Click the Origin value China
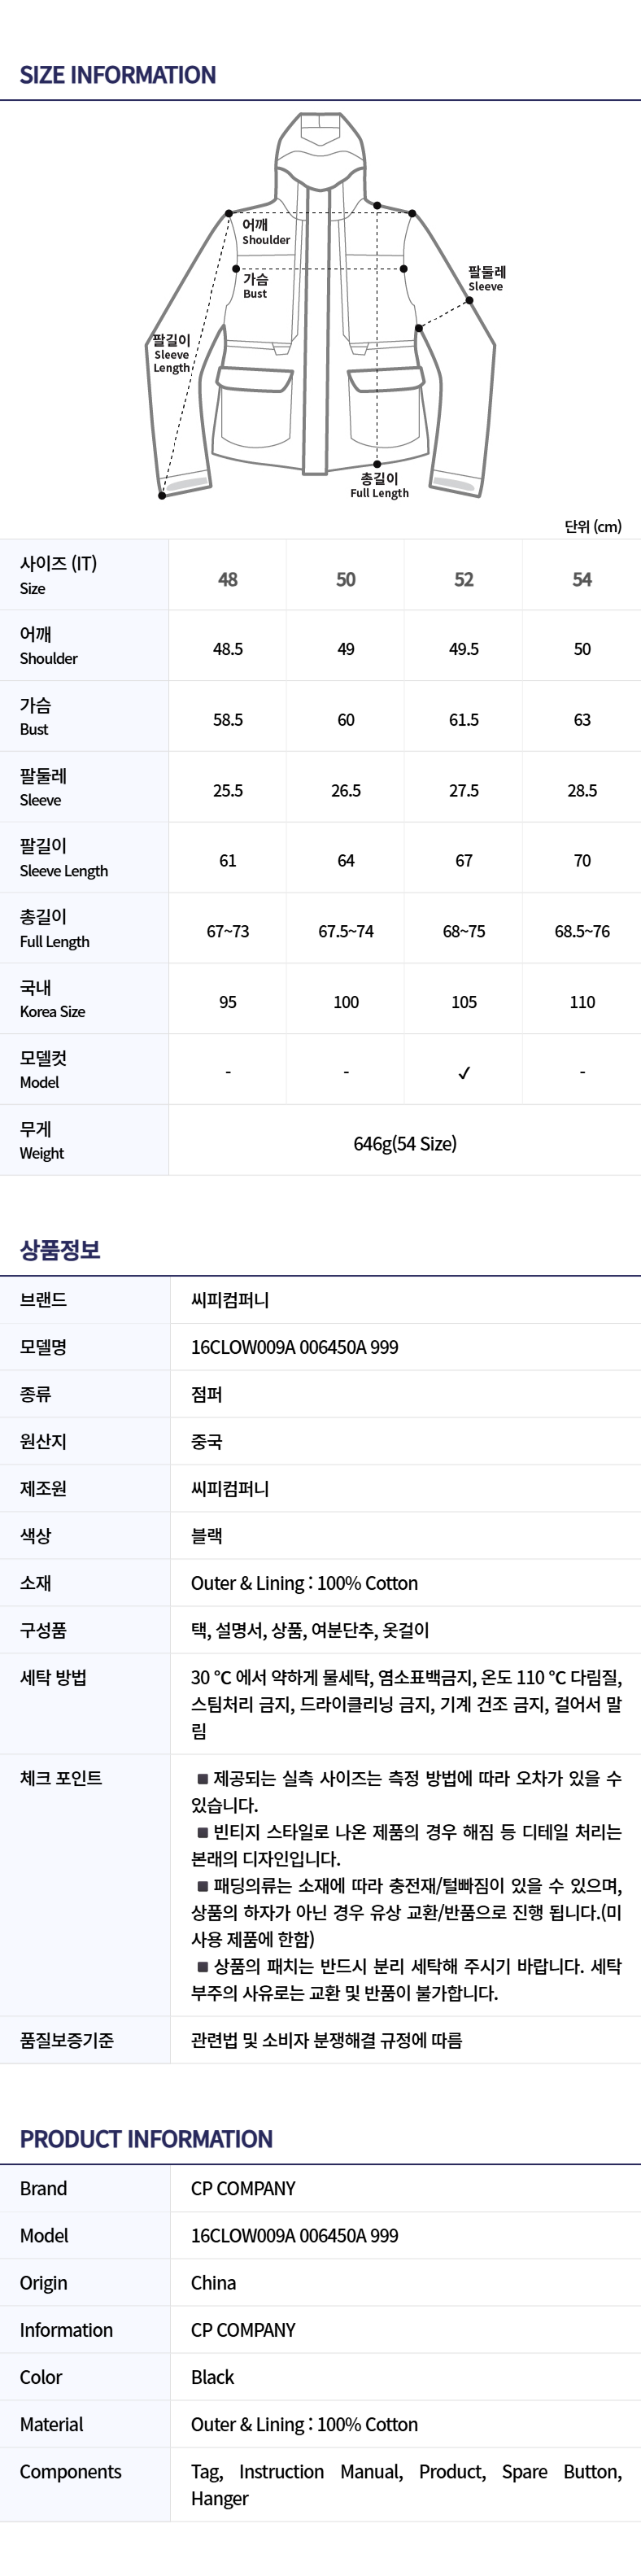Image resolution: width=641 pixels, height=2576 pixels. point(214,2283)
